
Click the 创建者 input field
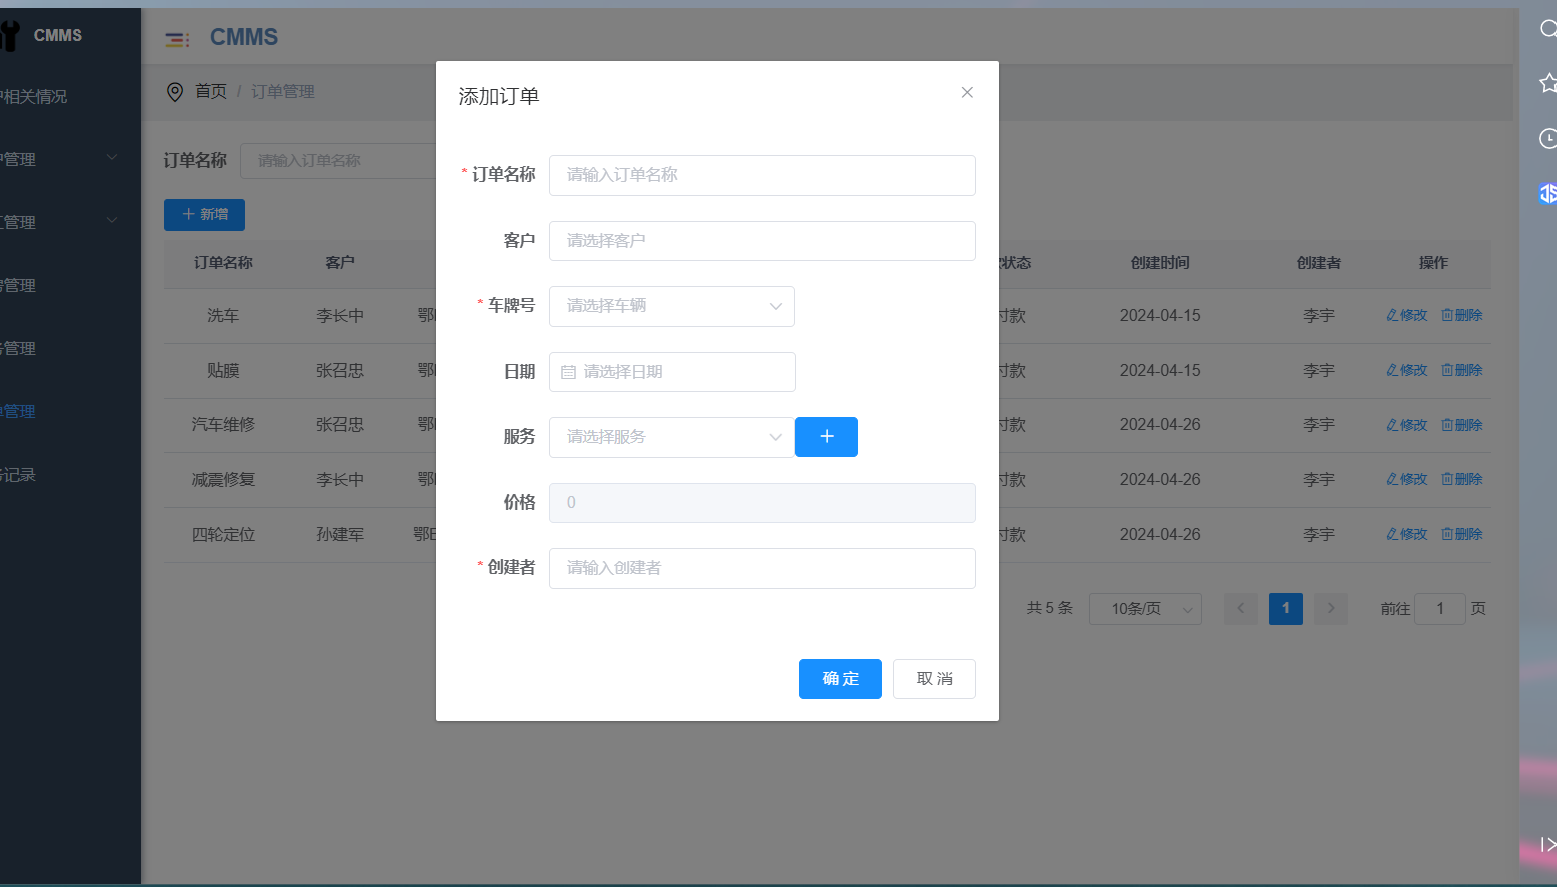pyautogui.click(x=762, y=568)
